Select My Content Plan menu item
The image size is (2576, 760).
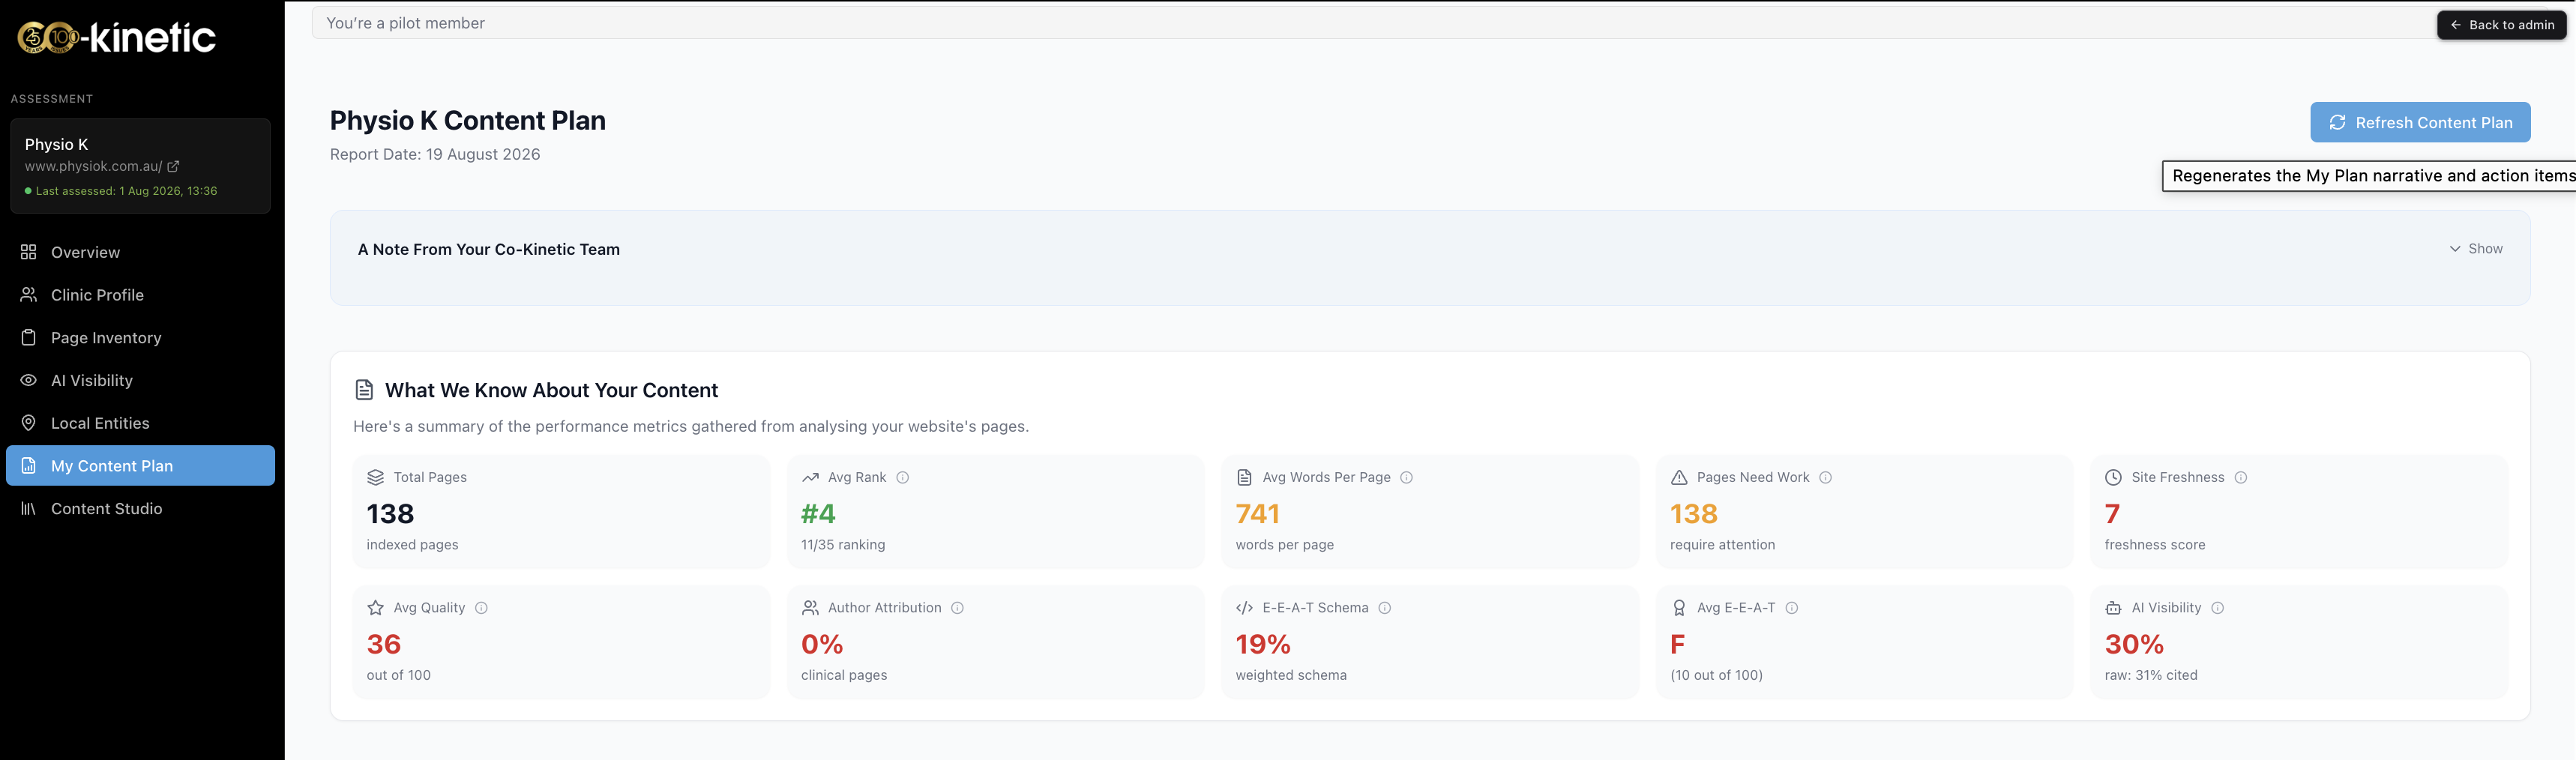point(141,466)
